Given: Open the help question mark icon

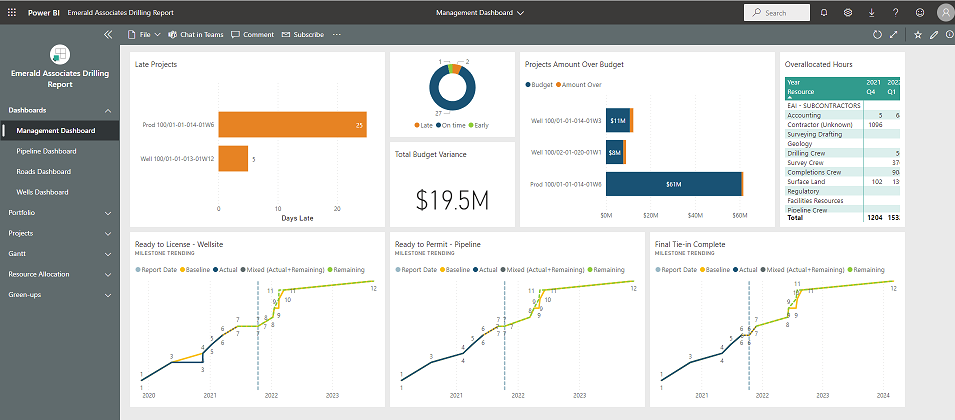Looking at the screenshot, I should pos(895,12).
